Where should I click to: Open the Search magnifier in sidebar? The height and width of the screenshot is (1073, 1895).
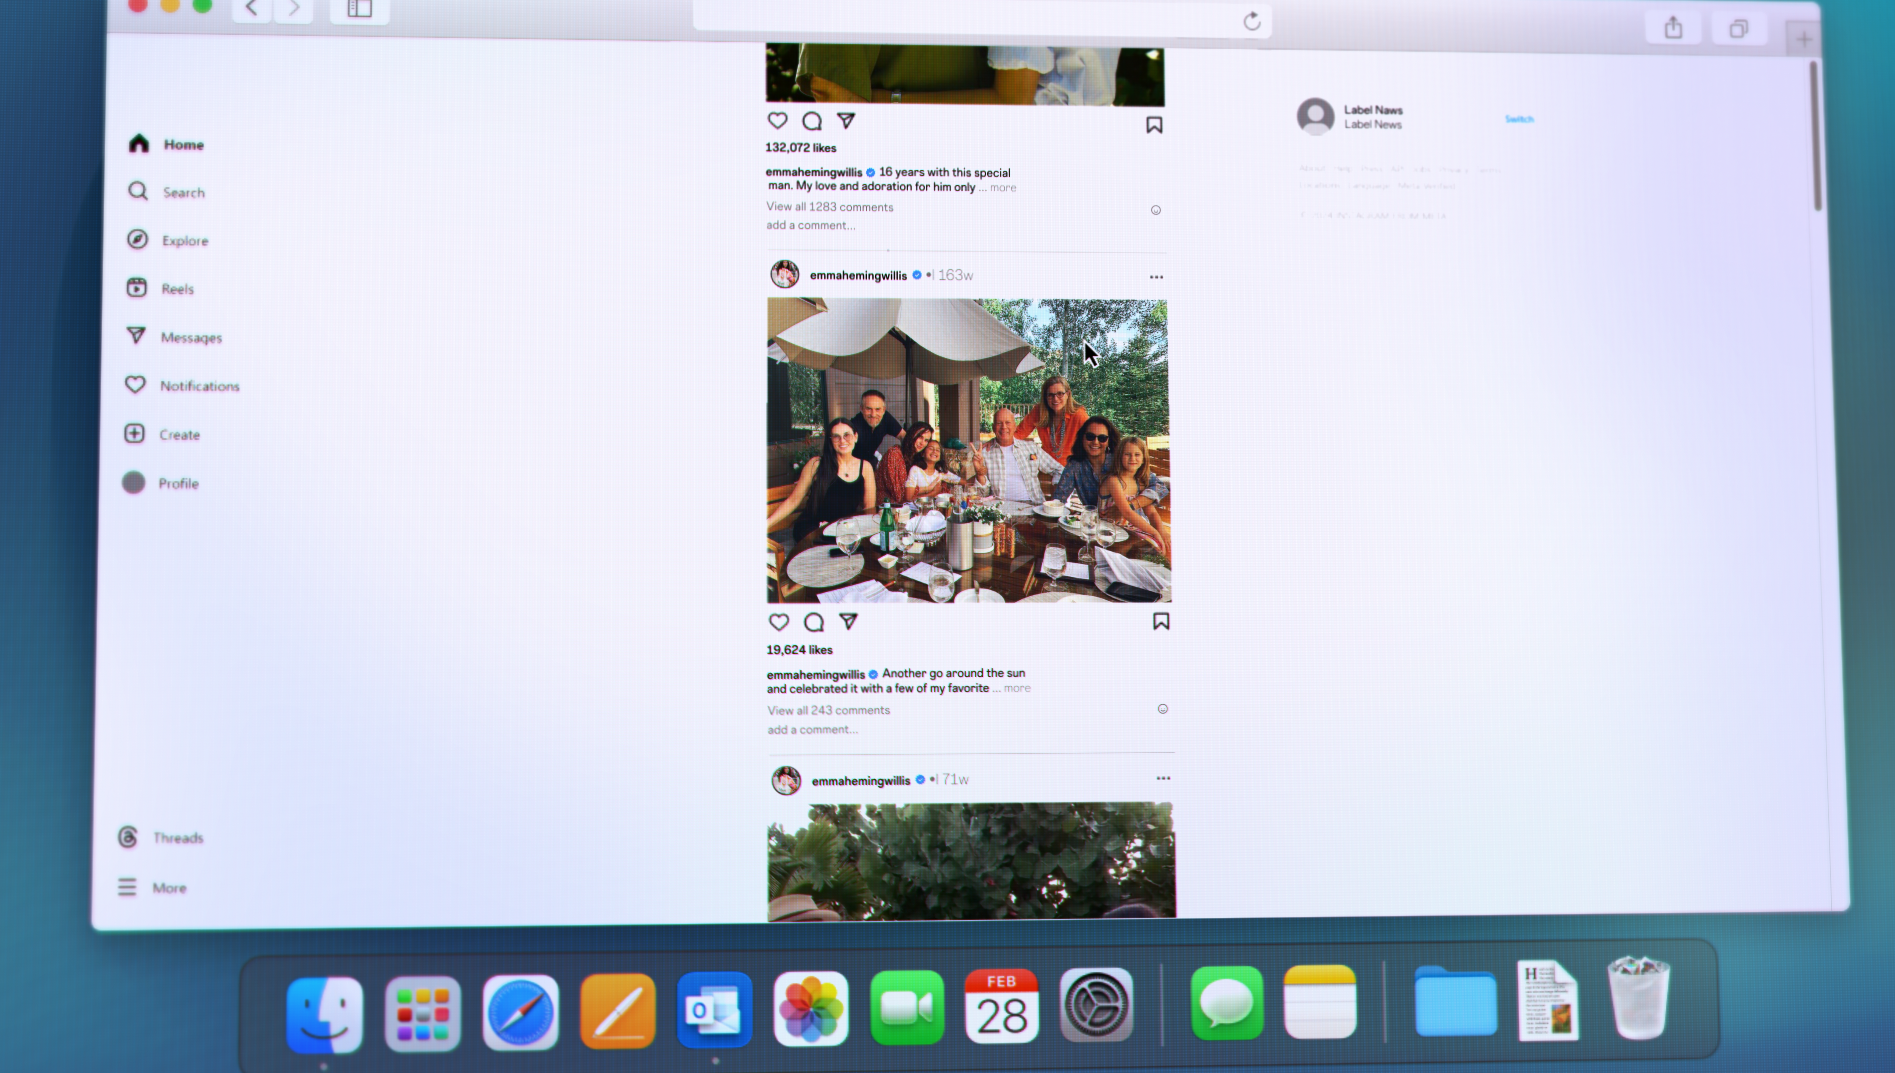(x=138, y=191)
